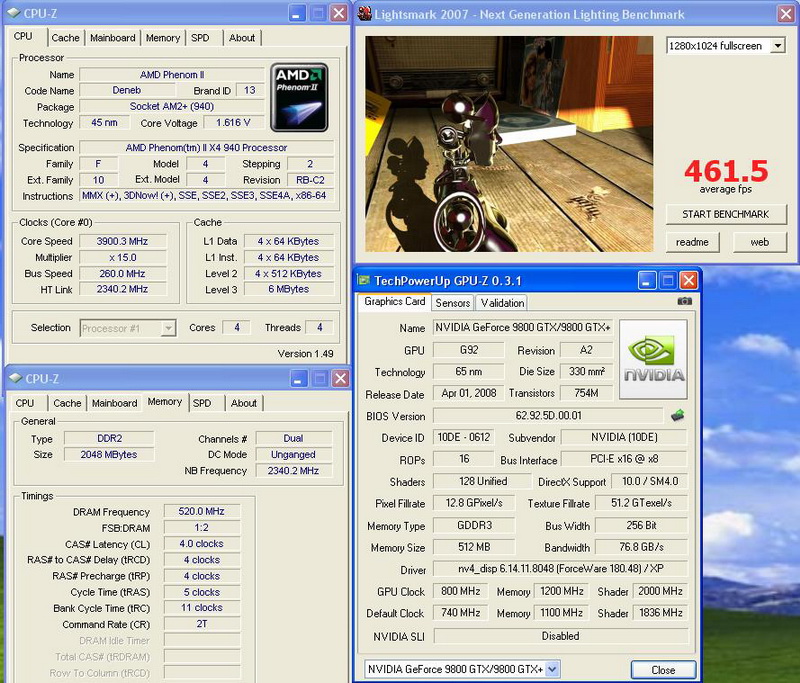Open Mainboard tab in upper CPU-Z window

[x=113, y=38]
